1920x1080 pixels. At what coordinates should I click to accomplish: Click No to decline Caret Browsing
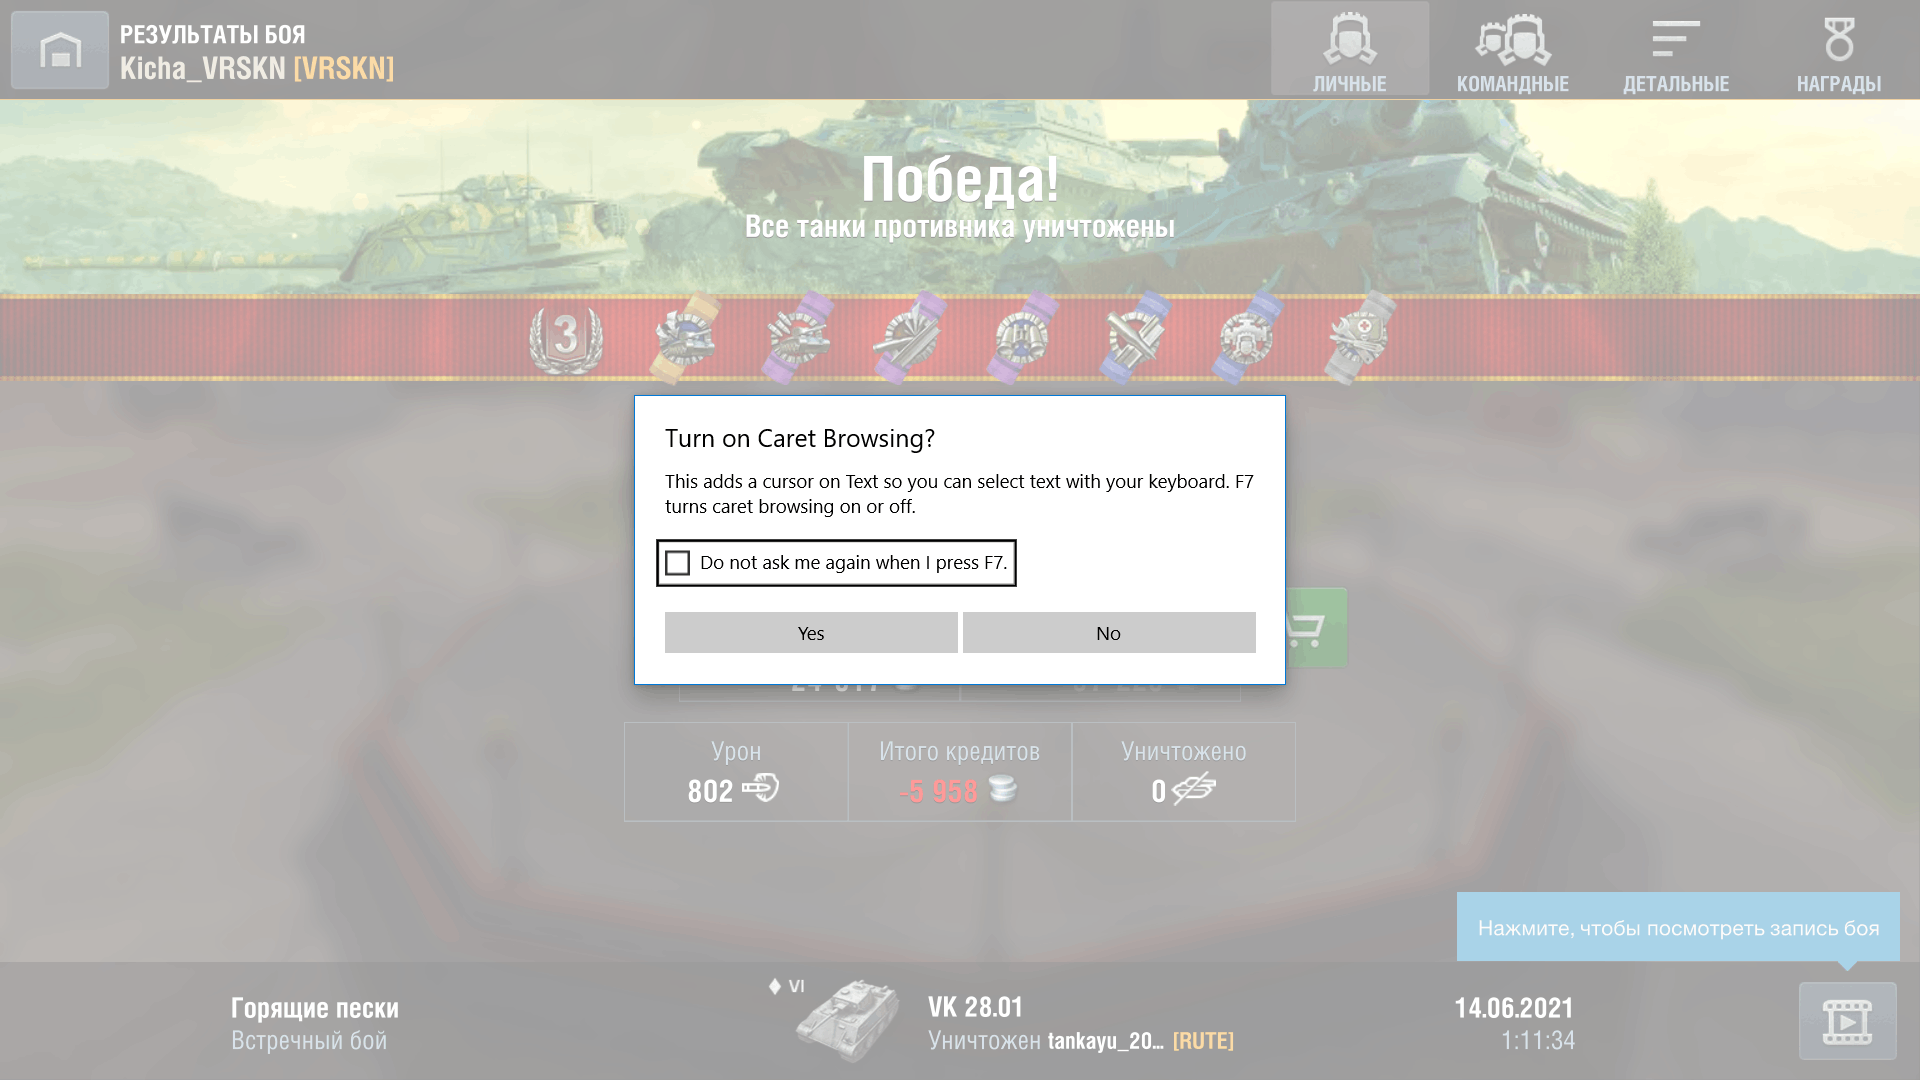pyautogui.click(x=1109, y=632)
